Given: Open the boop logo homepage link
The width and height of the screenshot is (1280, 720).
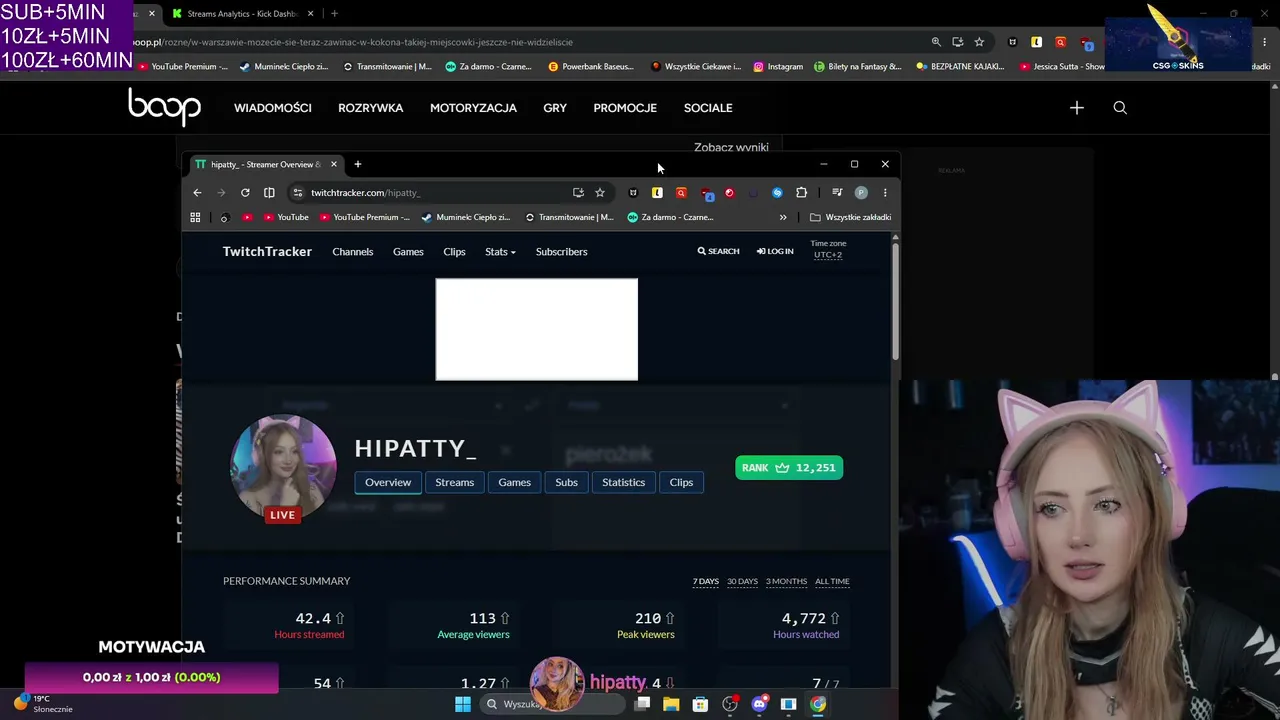Looking at the screenshot, I should [x=164, y=106].
